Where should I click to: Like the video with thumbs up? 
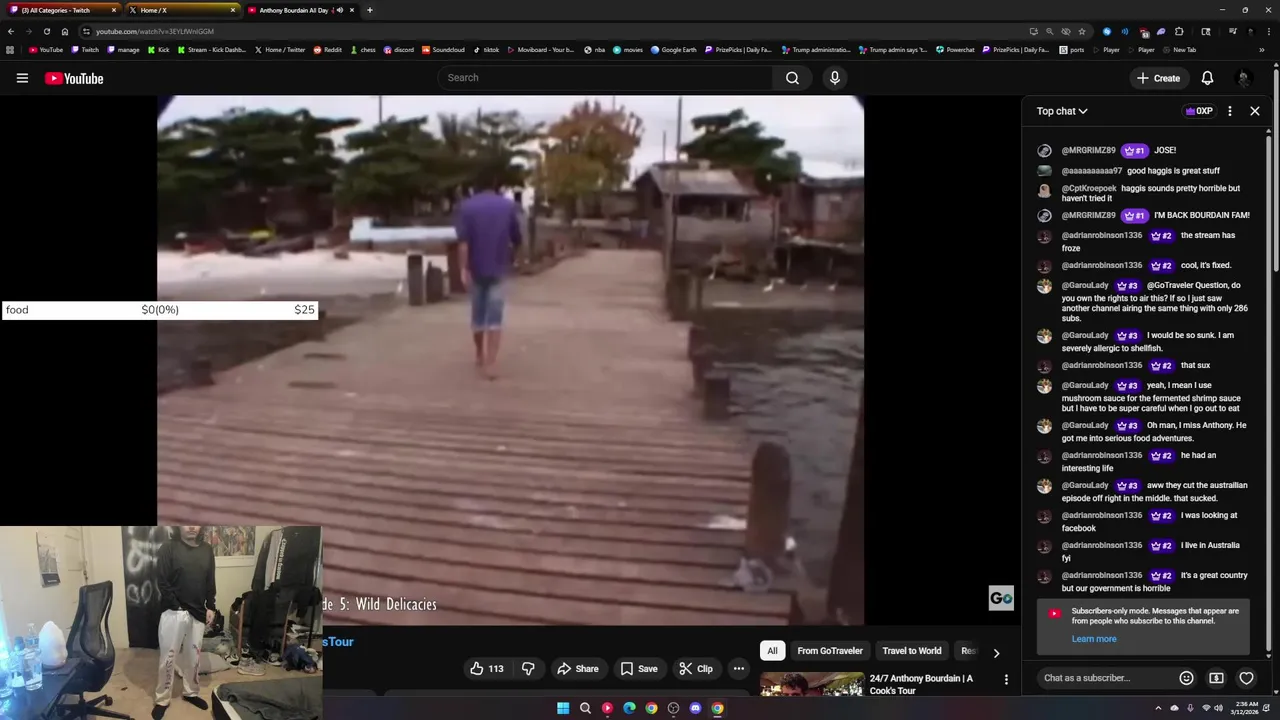(487, 669)
